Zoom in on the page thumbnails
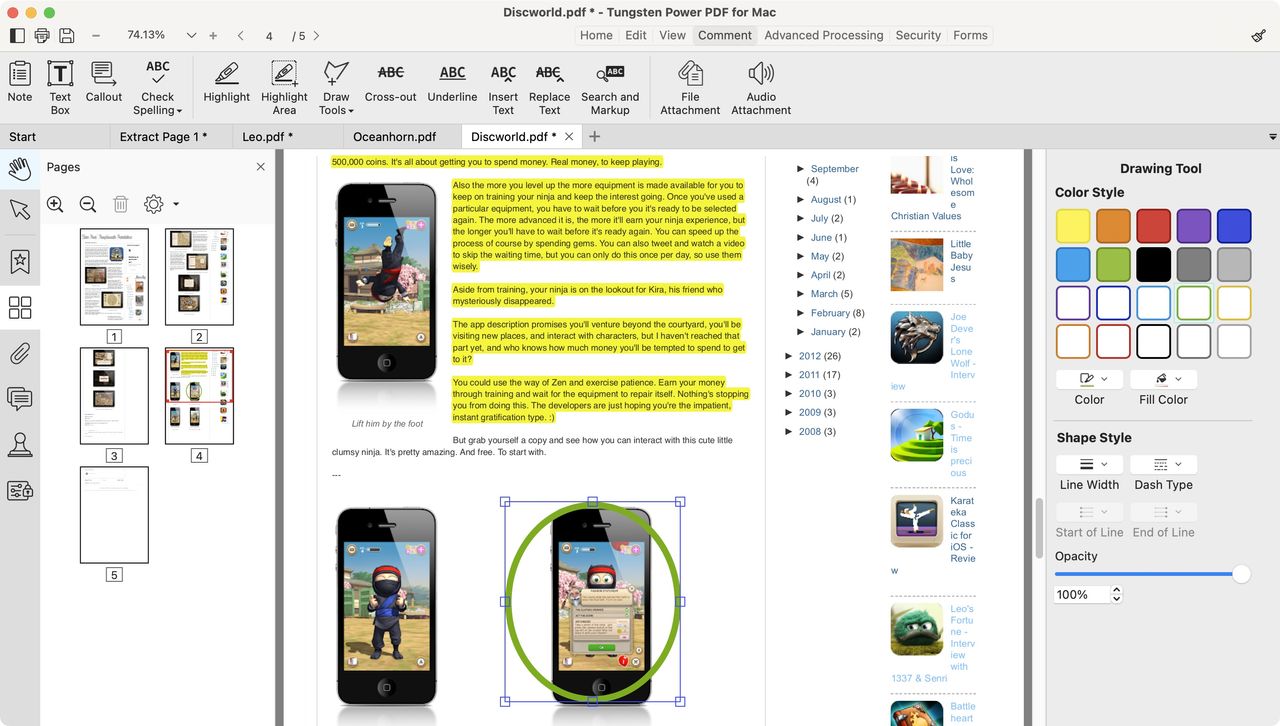 click(55, 204)
